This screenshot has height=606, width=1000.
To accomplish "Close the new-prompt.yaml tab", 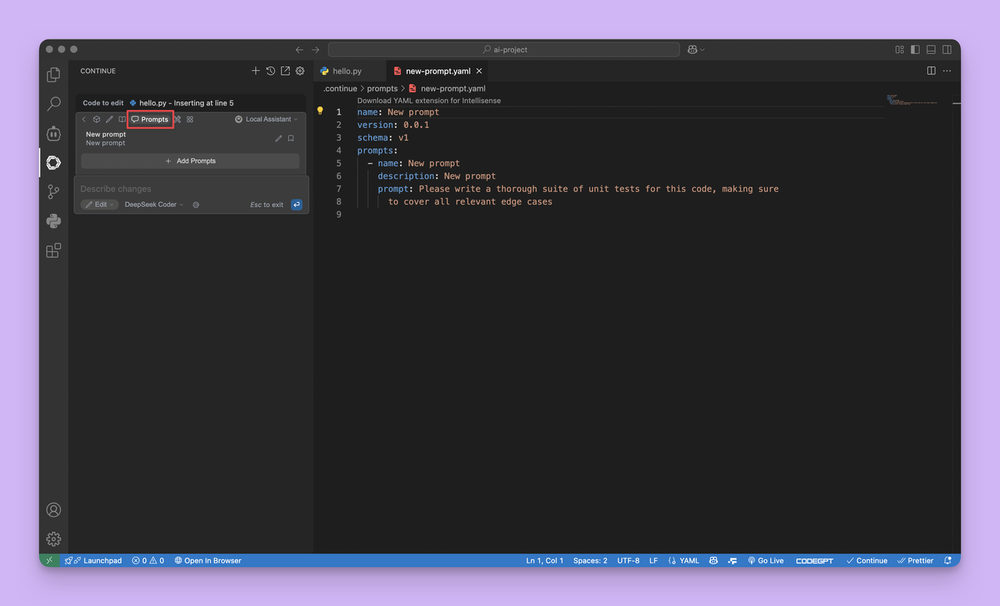I will (x=479, y=71).
